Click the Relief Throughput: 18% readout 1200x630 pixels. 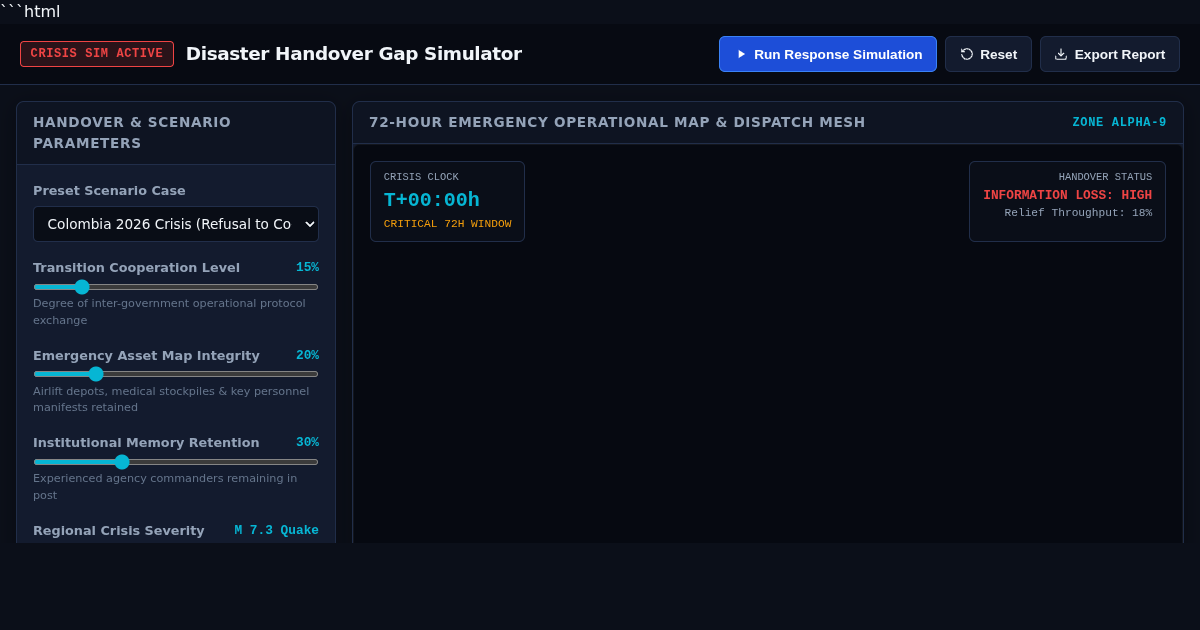pos(1078,213)
